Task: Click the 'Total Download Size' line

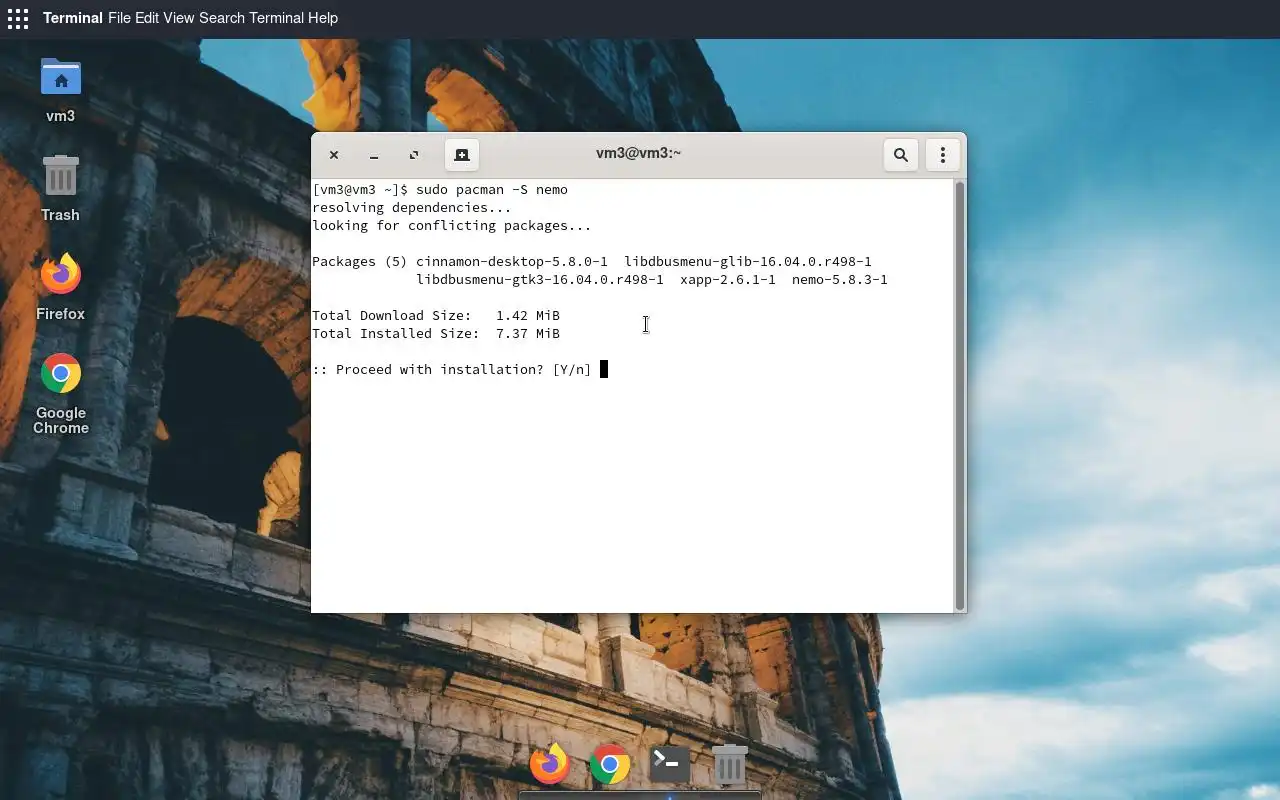Action: tap(436, 315)
